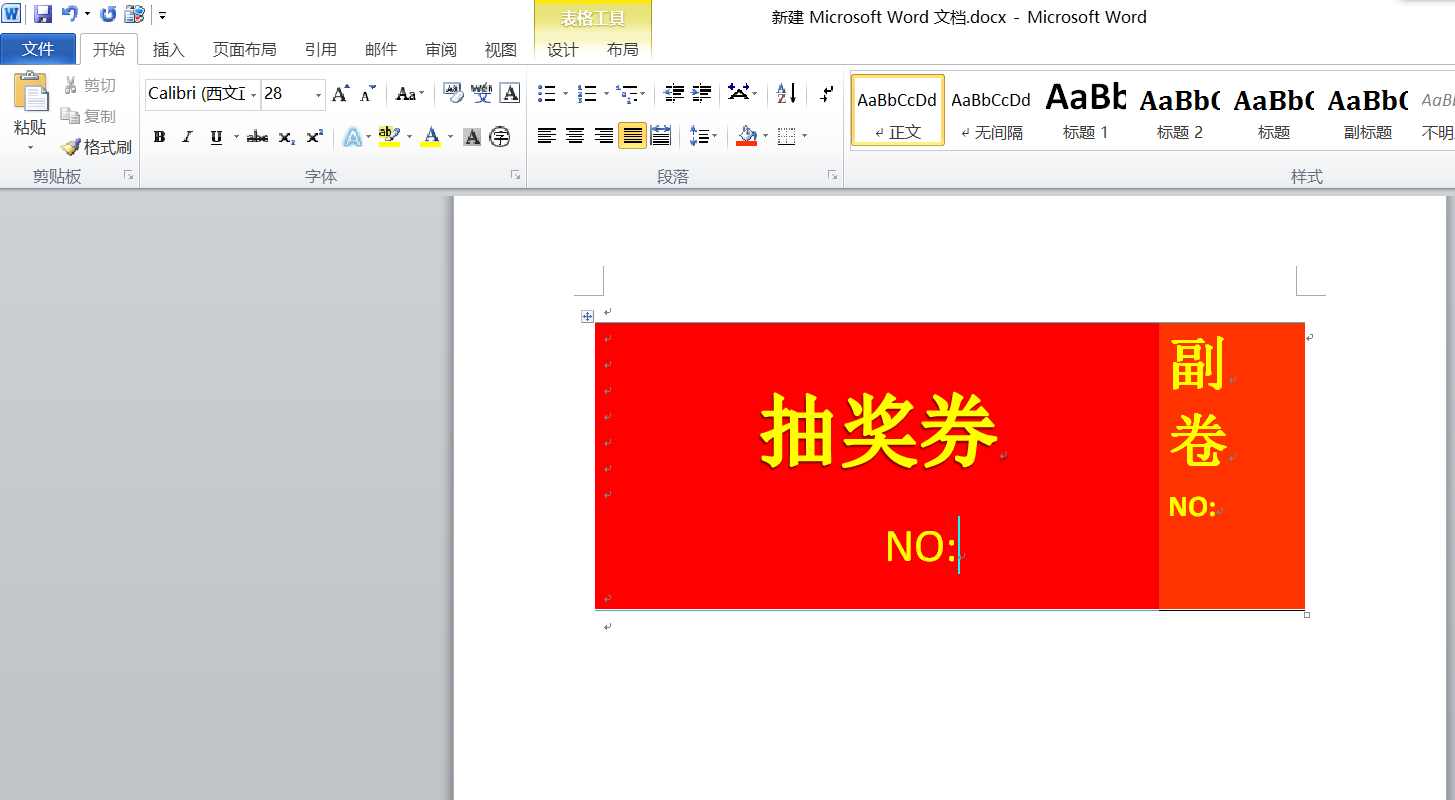Screen dimensions: 1455x800
Task: Open the font name dropdown
Action: [x=253, y=94]
